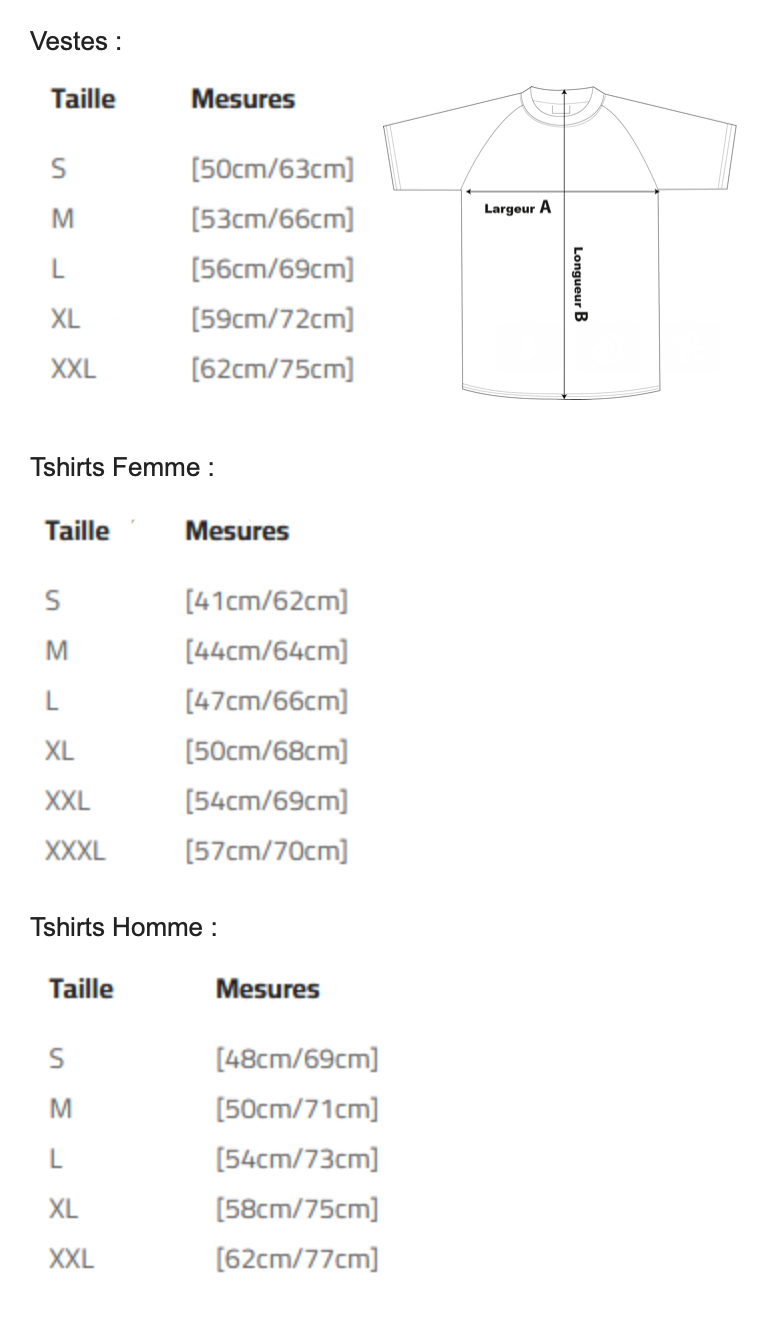This screenshot has height=1324, width=775.
Task: Click the Largeur A label on diagram
Action: (518, 208)
